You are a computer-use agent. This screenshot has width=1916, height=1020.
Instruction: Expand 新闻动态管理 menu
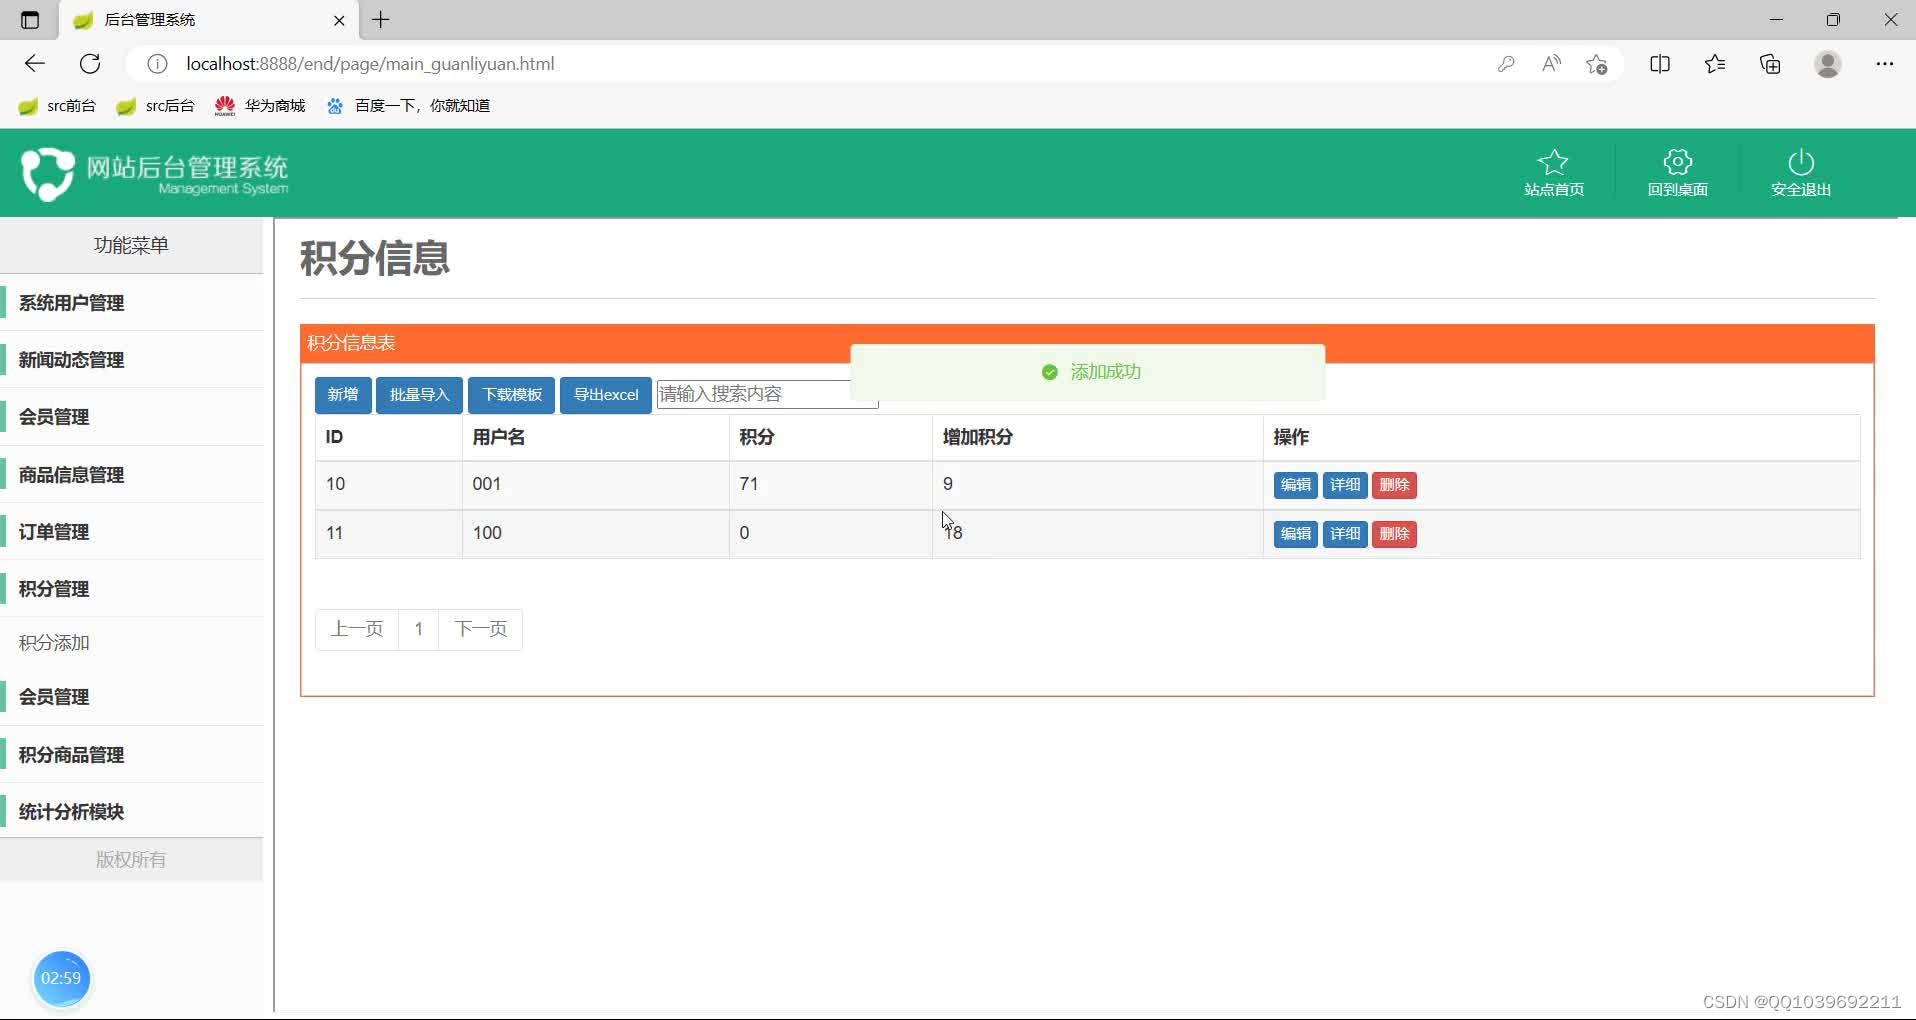(132, 360)
